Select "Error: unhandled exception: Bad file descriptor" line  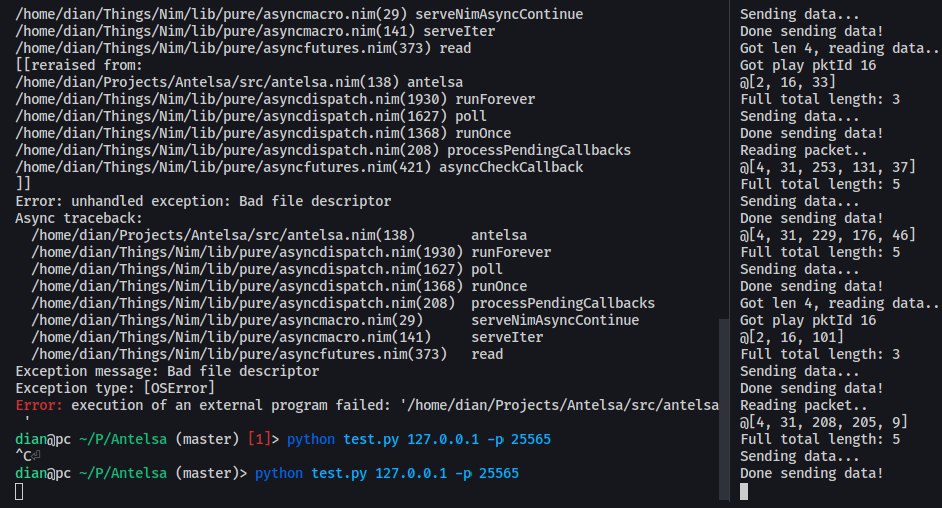click(203, 201)
